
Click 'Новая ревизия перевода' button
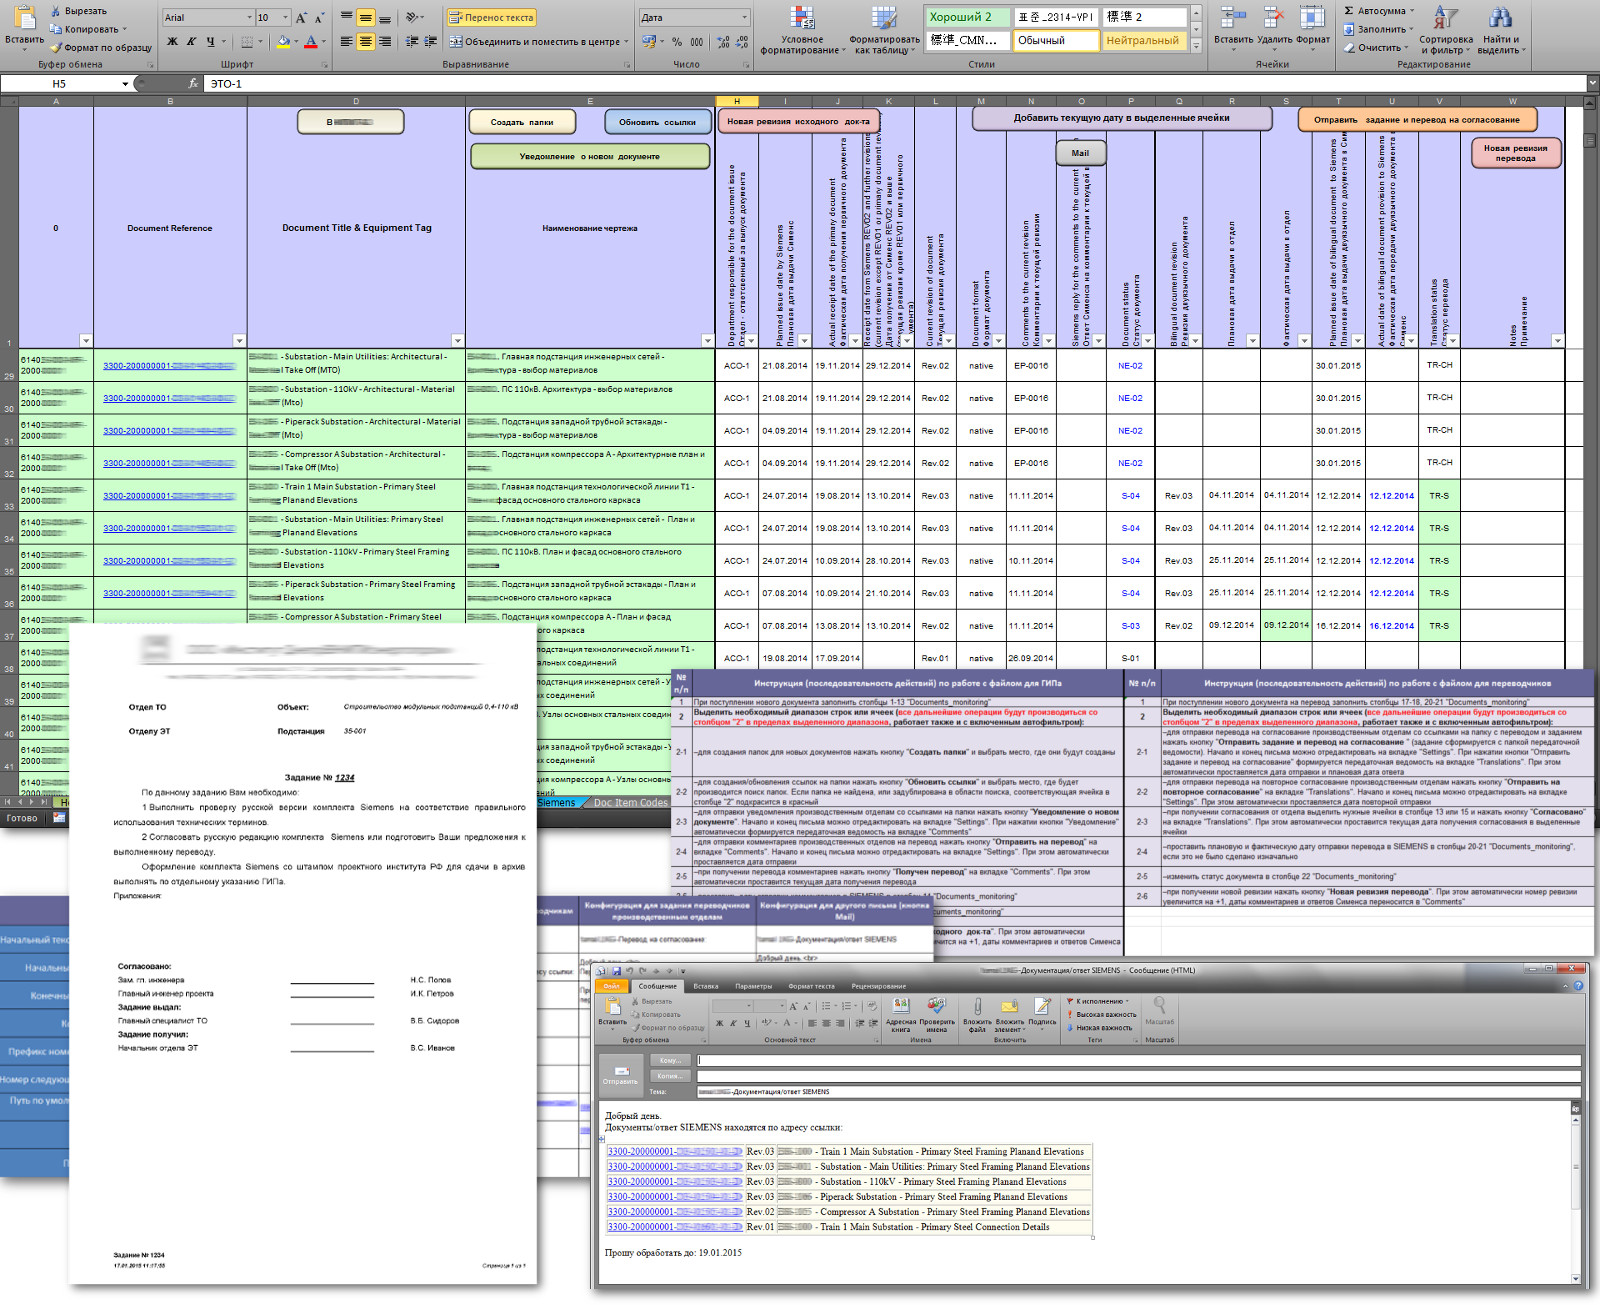1515,153
